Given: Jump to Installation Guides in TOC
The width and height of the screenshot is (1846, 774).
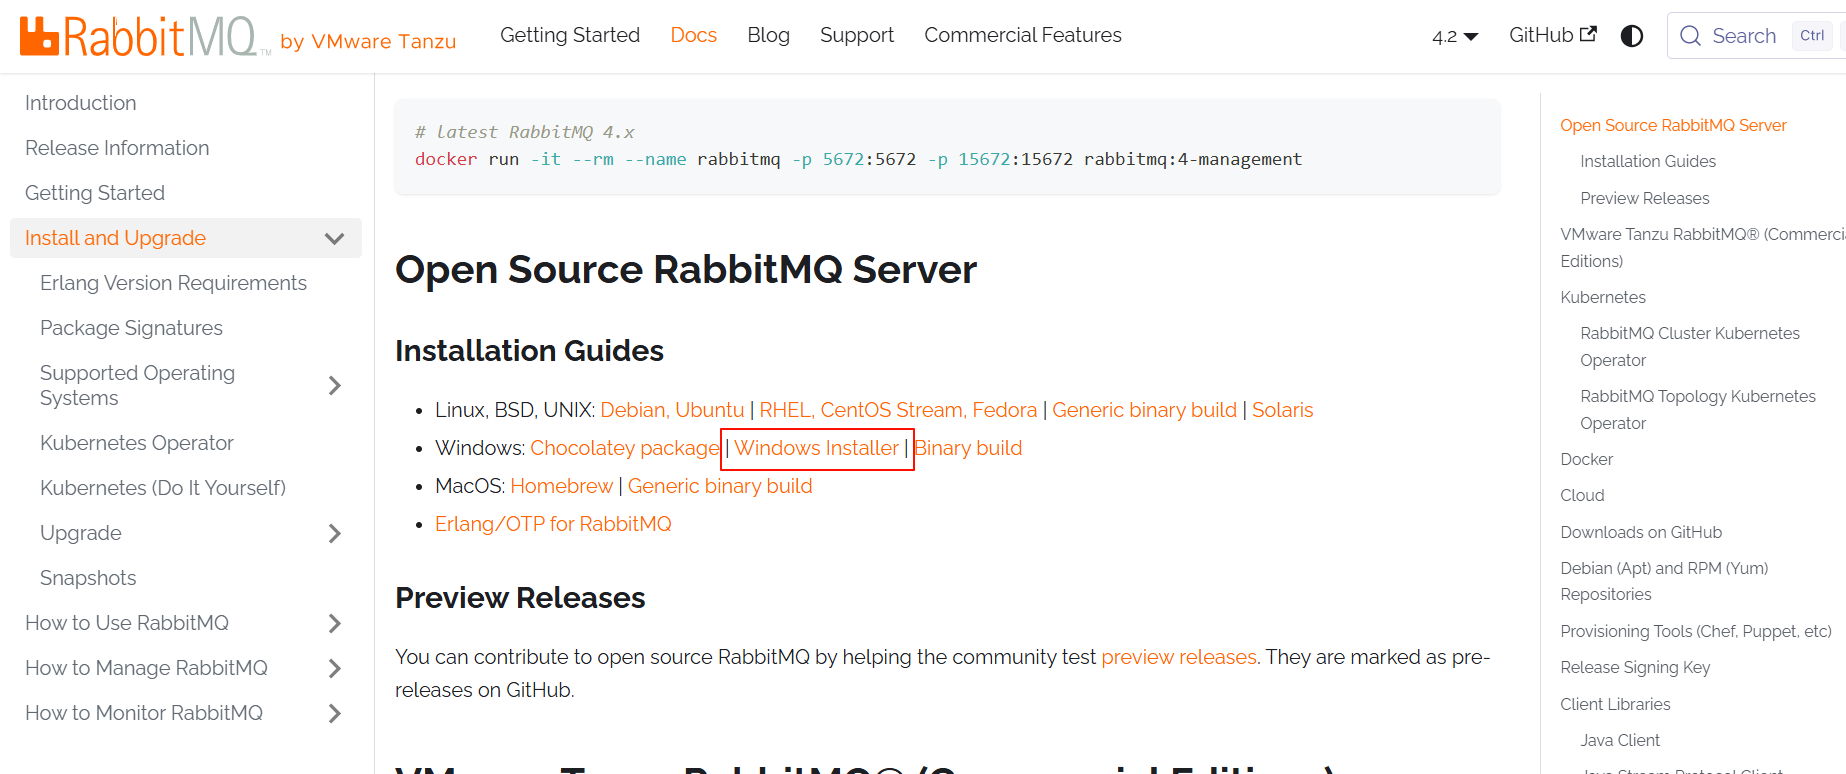Looking at the screenshot, I should [x=1648, y=161].
